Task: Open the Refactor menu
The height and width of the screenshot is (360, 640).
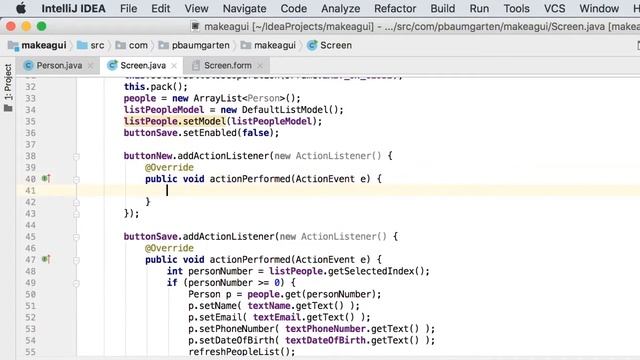Action: 395,8
